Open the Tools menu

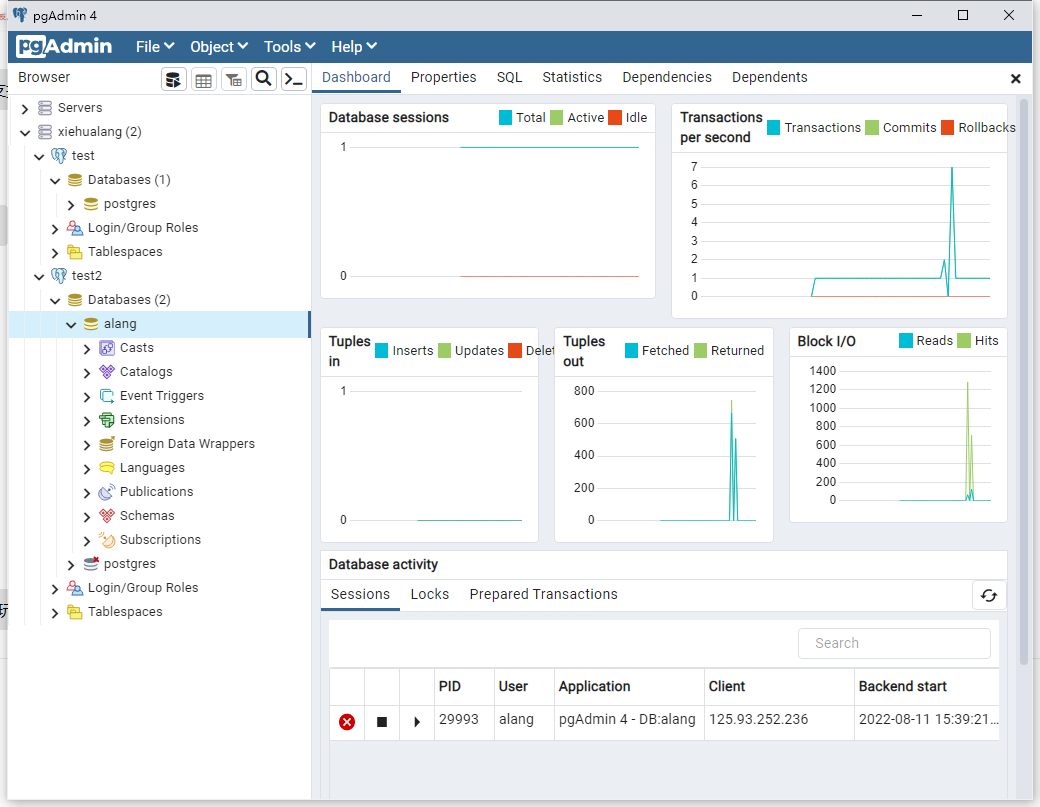tap(289, 46)
